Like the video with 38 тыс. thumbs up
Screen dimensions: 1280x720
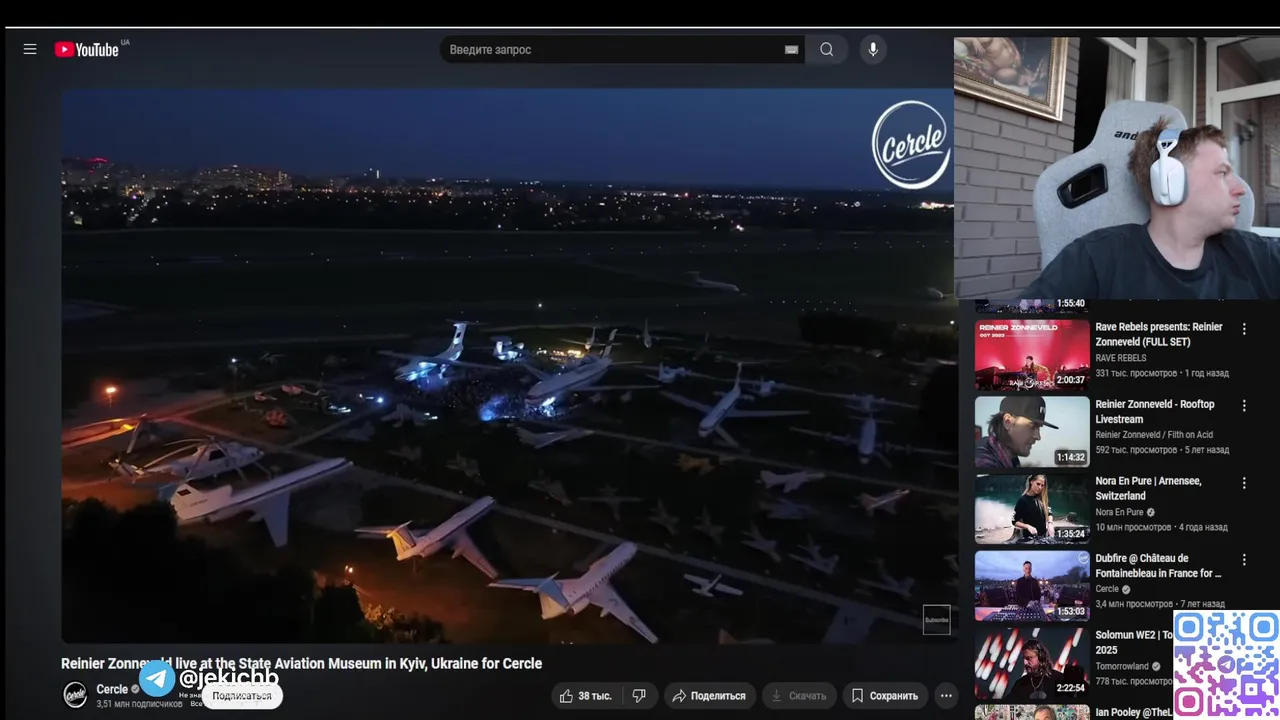586,696
